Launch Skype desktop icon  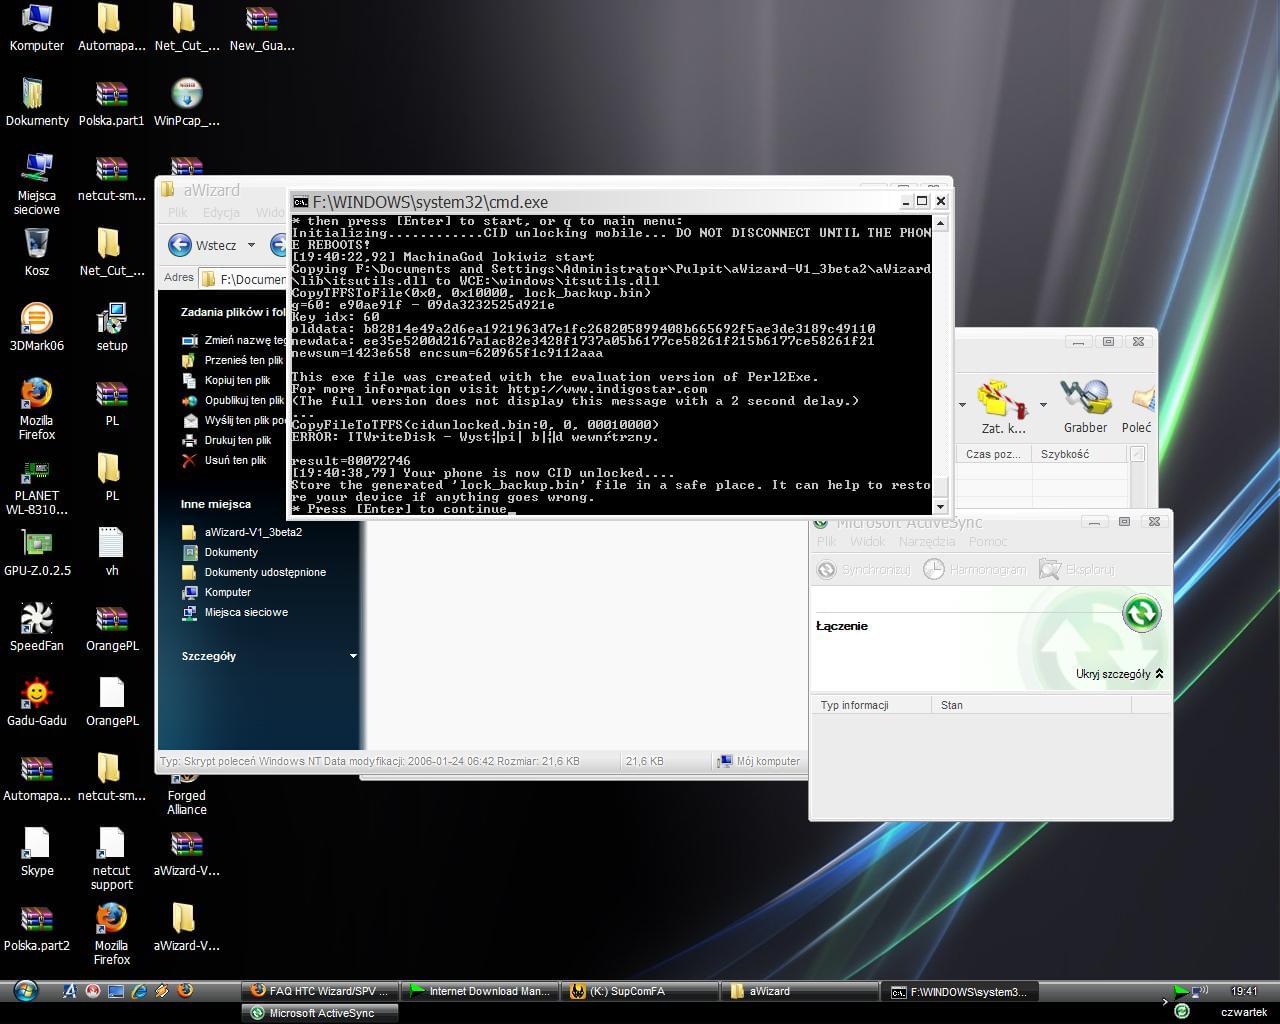click(x=37, y=852)
